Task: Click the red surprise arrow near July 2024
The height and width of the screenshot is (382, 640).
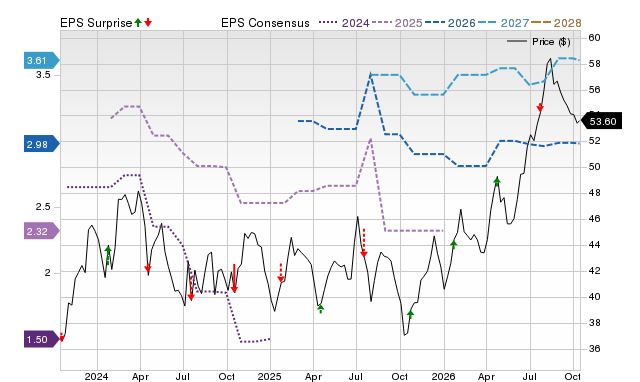Action: (x=191, y=288)
